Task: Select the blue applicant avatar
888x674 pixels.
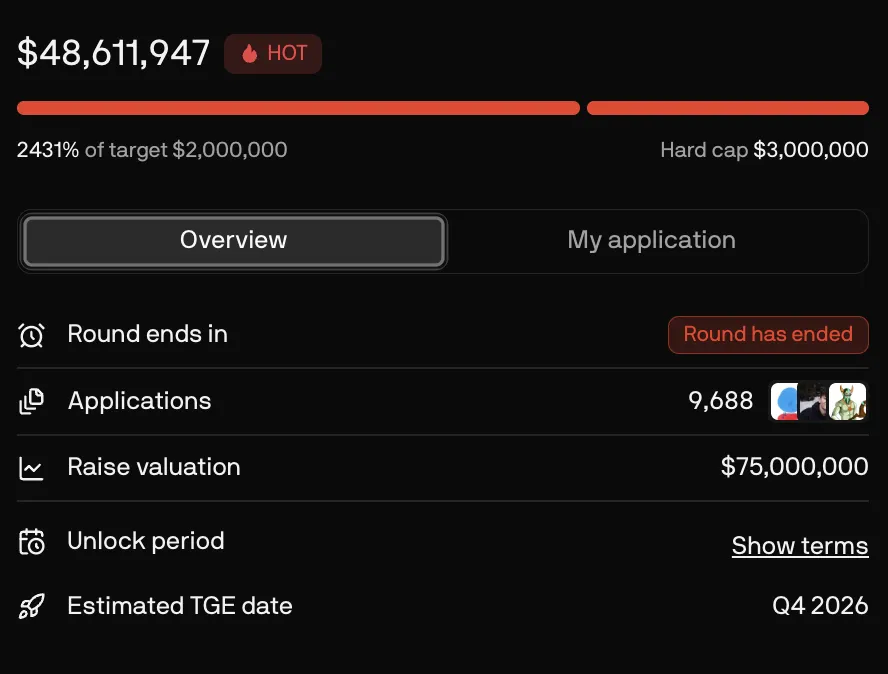Action: click(x=784, y=401)
